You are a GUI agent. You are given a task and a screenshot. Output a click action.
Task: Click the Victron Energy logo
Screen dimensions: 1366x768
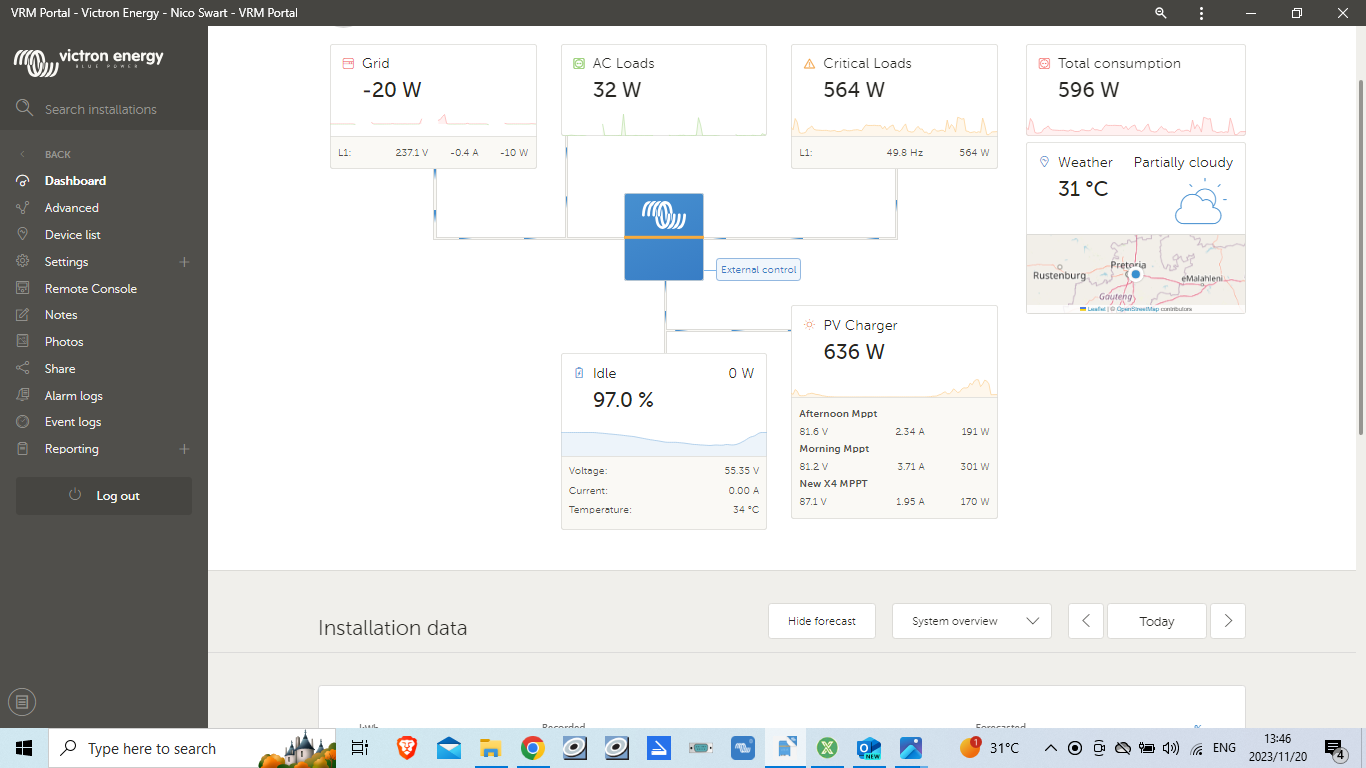[x=88, y=62]
